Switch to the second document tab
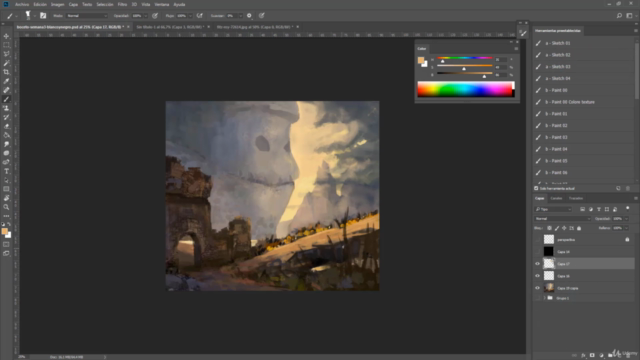This screenshot has width=640, height=360. pyautogui.click(x=170, y=27)
